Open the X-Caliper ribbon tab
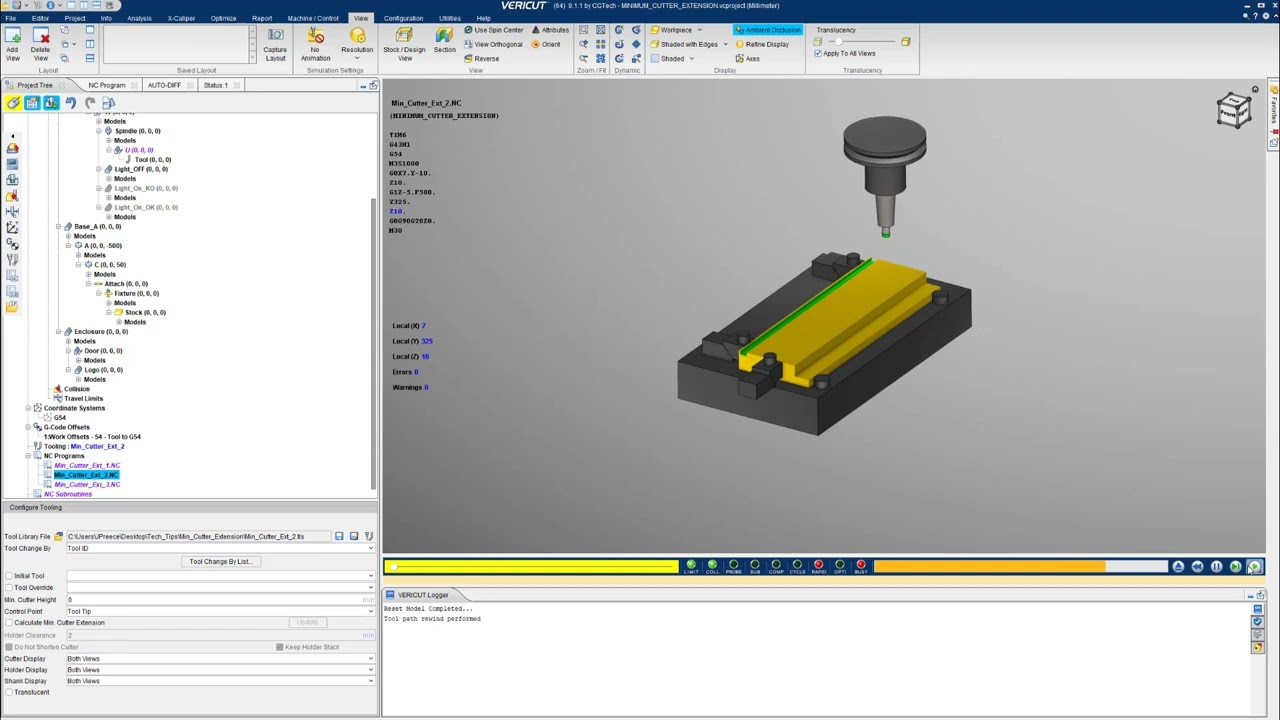Viewport: 1280px width, 720px height. (181, 18)
